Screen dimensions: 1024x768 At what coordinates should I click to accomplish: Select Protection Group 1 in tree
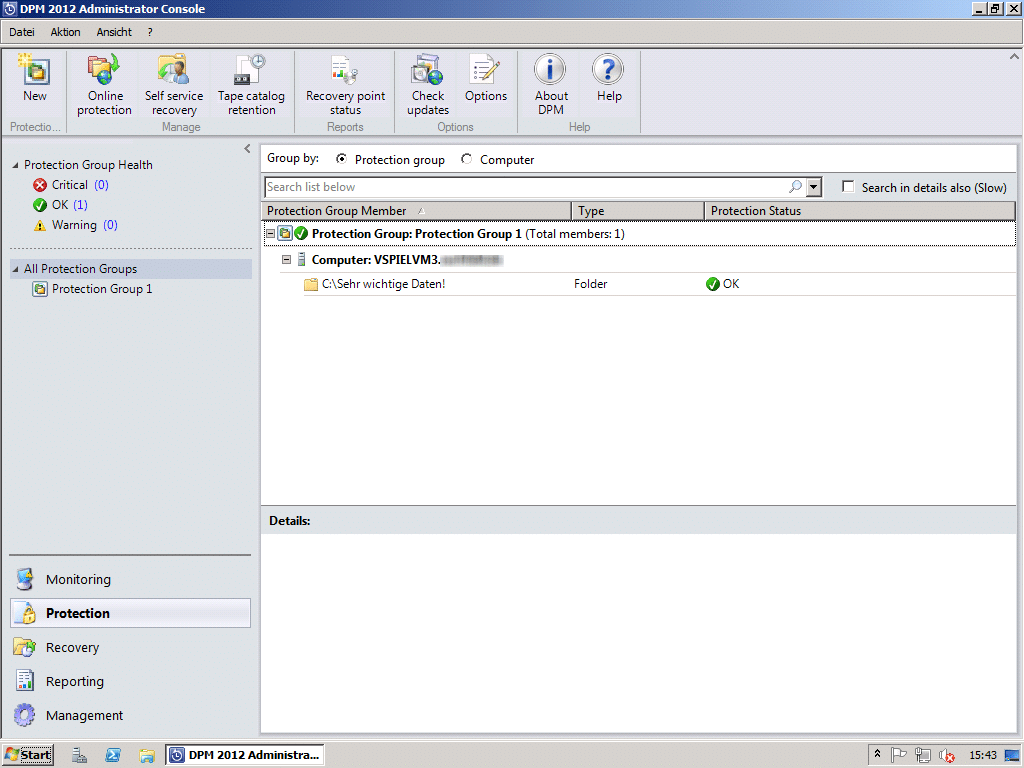click(x=102, y=289)
